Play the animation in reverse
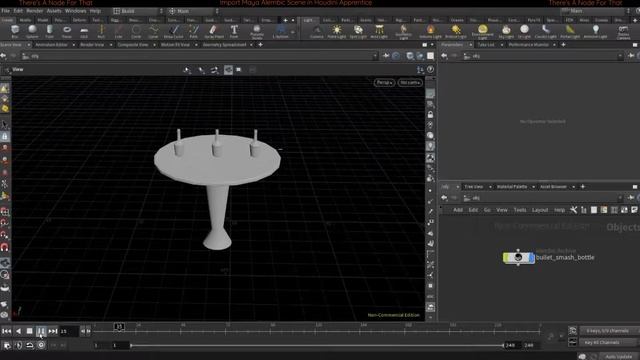The width and height of the screenshot is (640, 360). coord(18,331)
